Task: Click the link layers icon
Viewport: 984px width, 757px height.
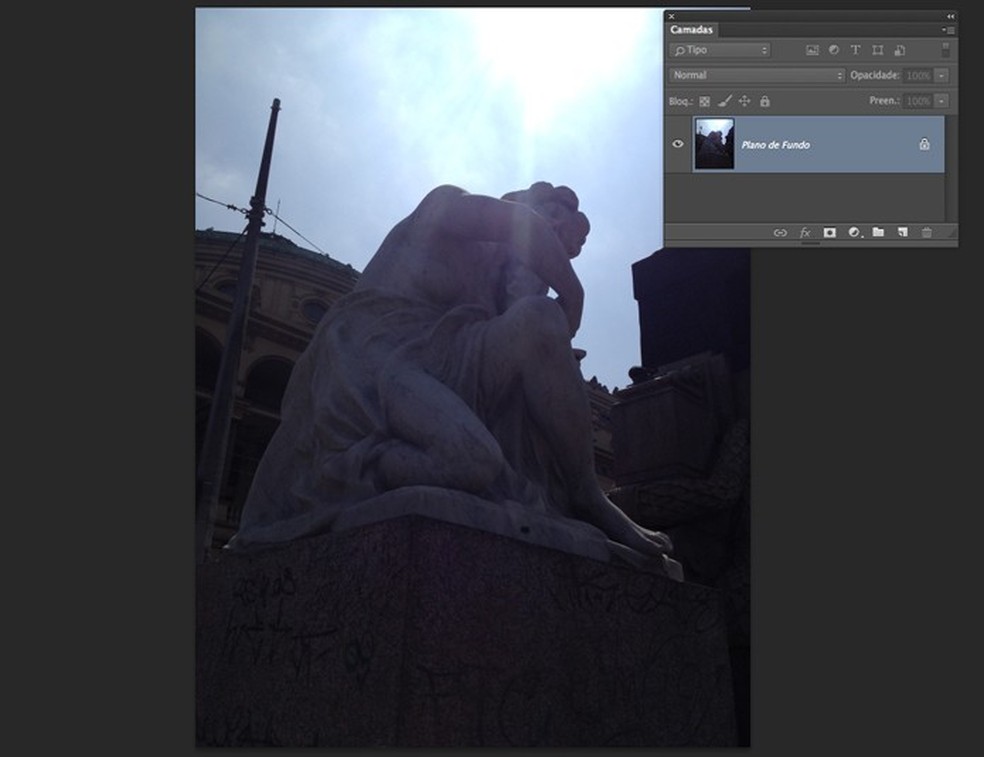Action: coord(780,233)
